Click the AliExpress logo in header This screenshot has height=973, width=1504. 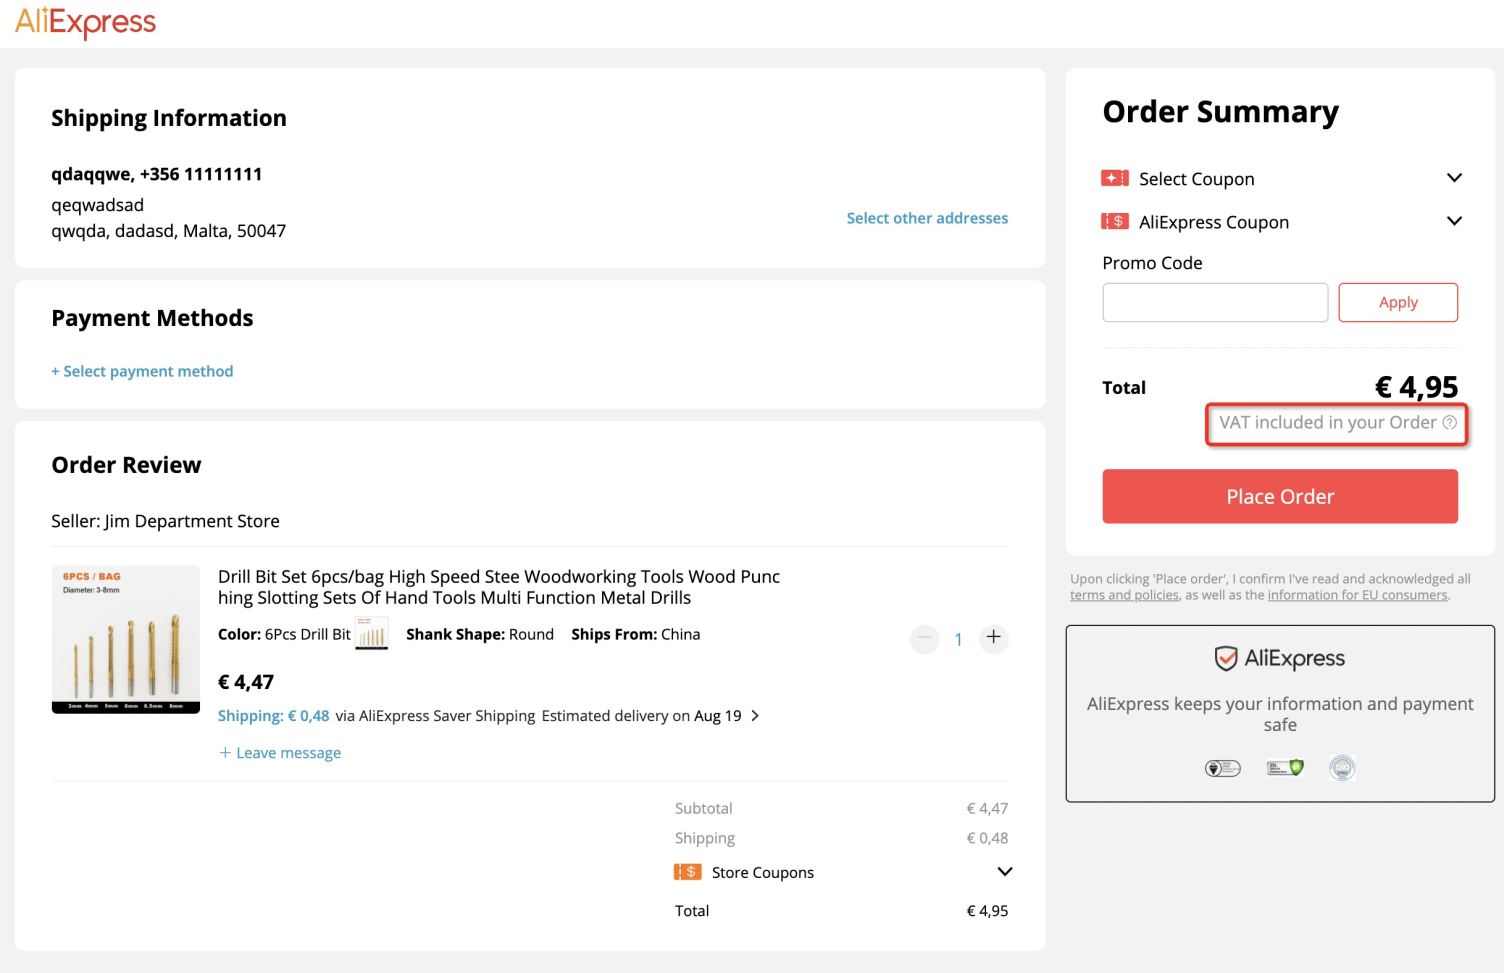pos(85,22)
